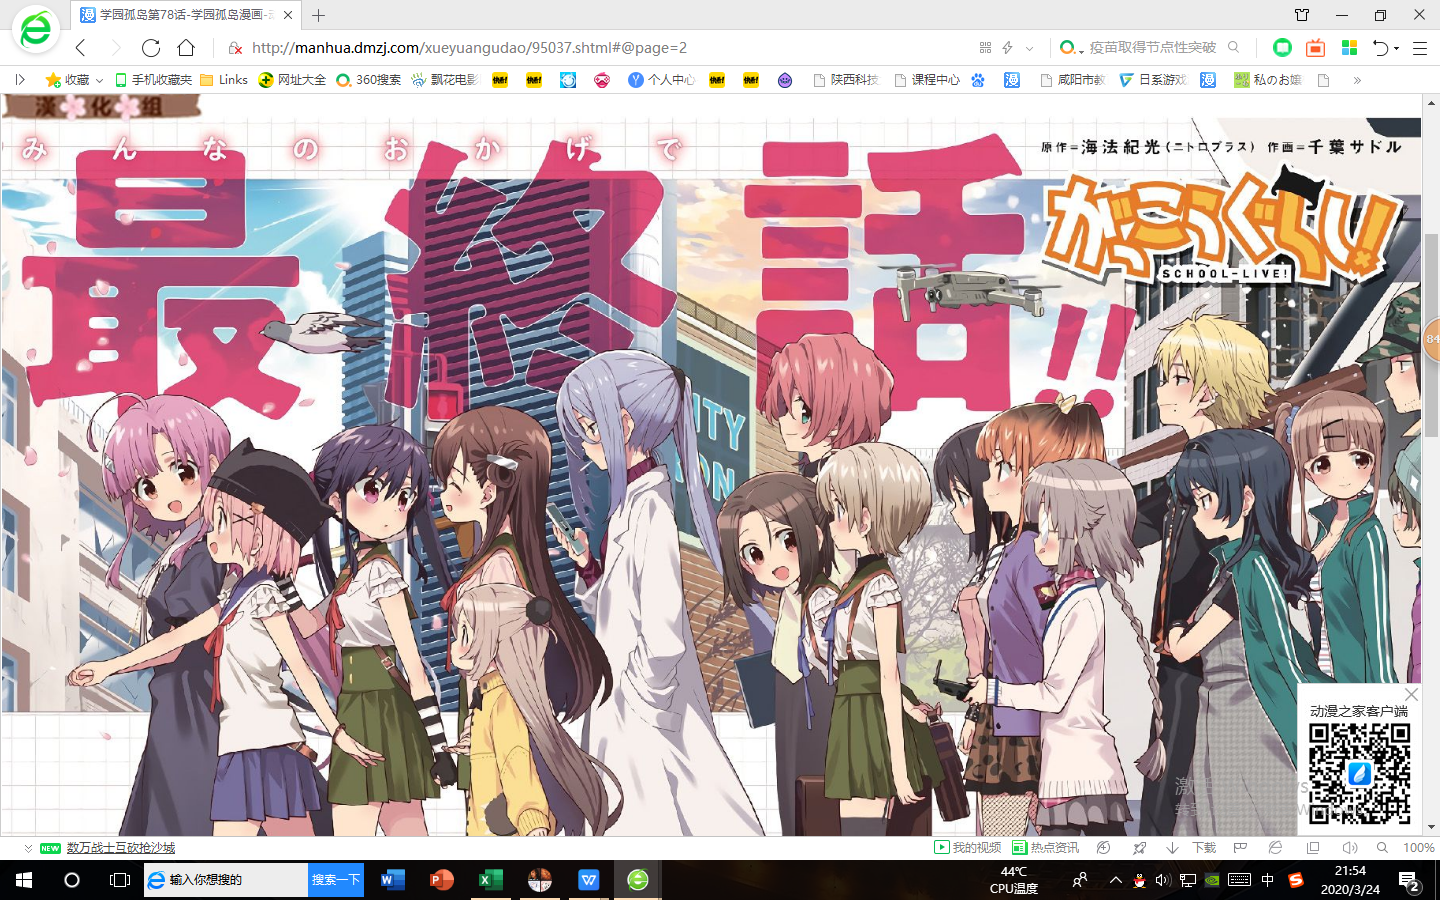1440x900 pixels.
Task: Toggle the bookmarks sidebar arrow
Action: (x=19, y=80)
